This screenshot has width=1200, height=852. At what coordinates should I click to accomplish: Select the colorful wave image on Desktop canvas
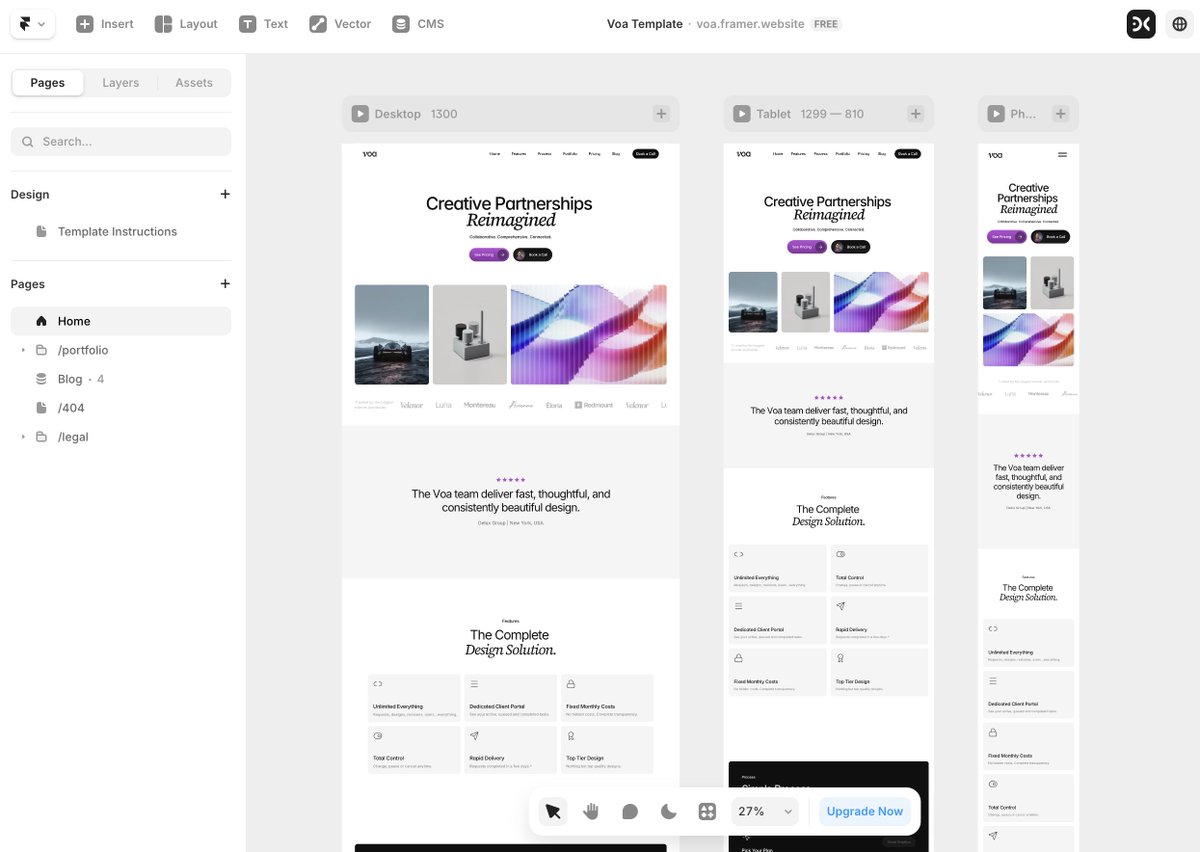click(589, 335)
